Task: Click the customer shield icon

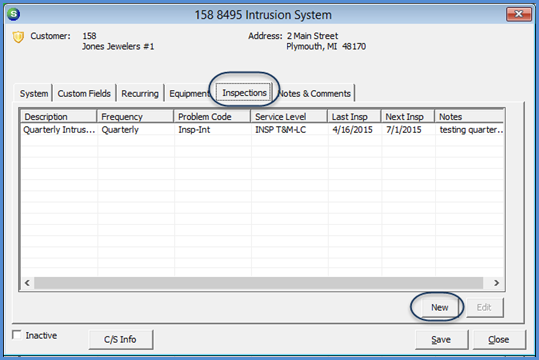Action: click(18, 37)
